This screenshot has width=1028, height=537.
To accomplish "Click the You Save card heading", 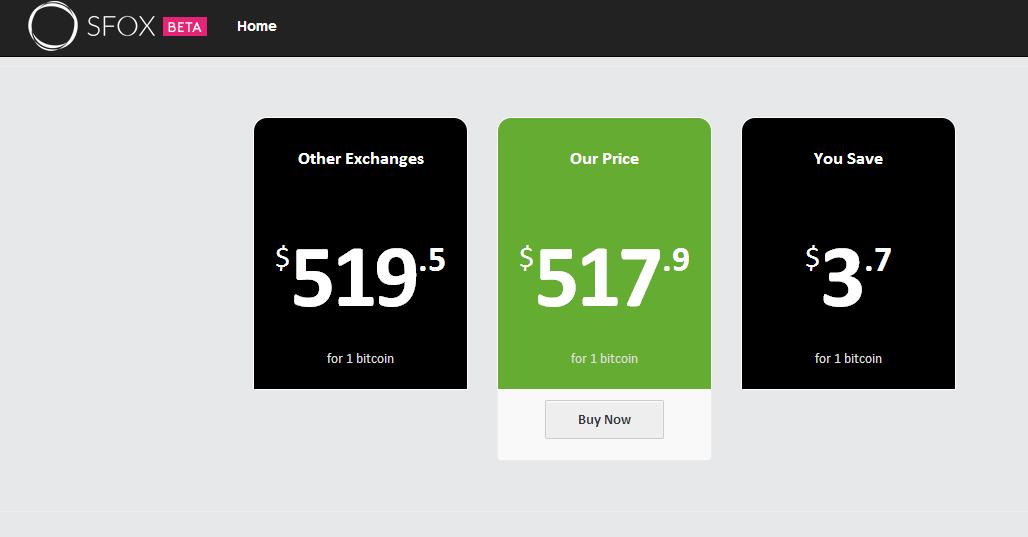I will tap(848, 158).
